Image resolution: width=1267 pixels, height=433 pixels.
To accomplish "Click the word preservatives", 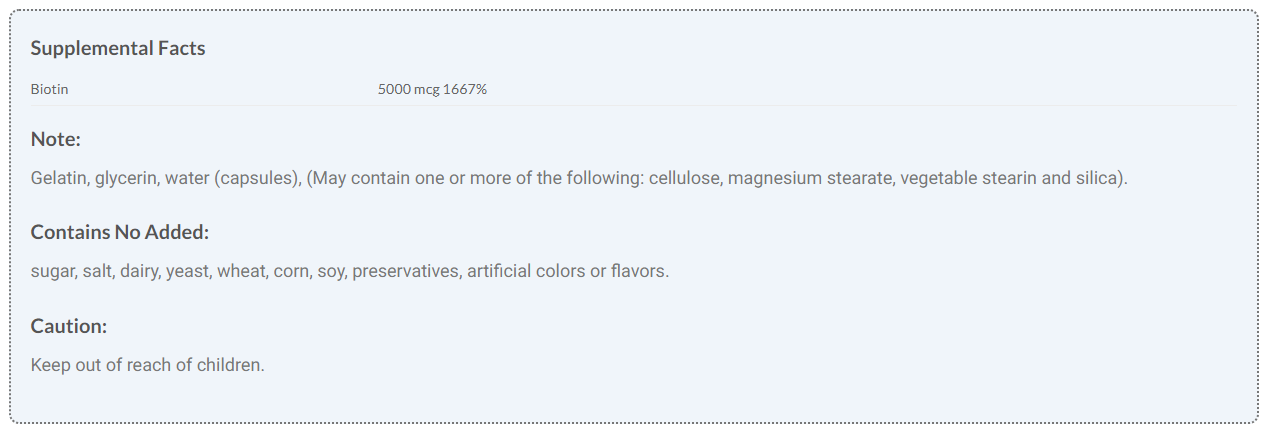I will 404,271.
